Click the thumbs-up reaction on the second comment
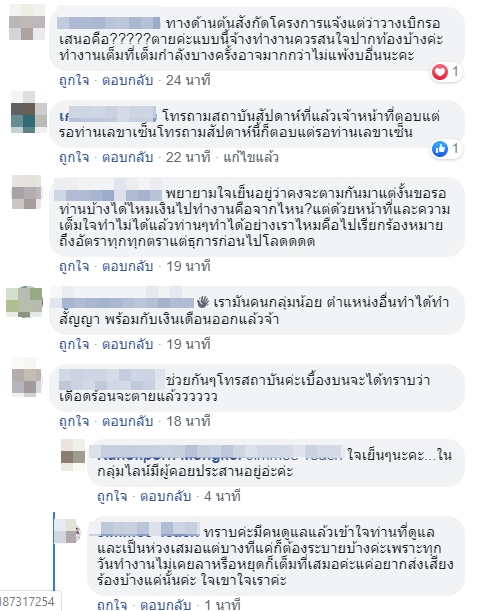This screenshot has width=495, height=611. [440, 149]
